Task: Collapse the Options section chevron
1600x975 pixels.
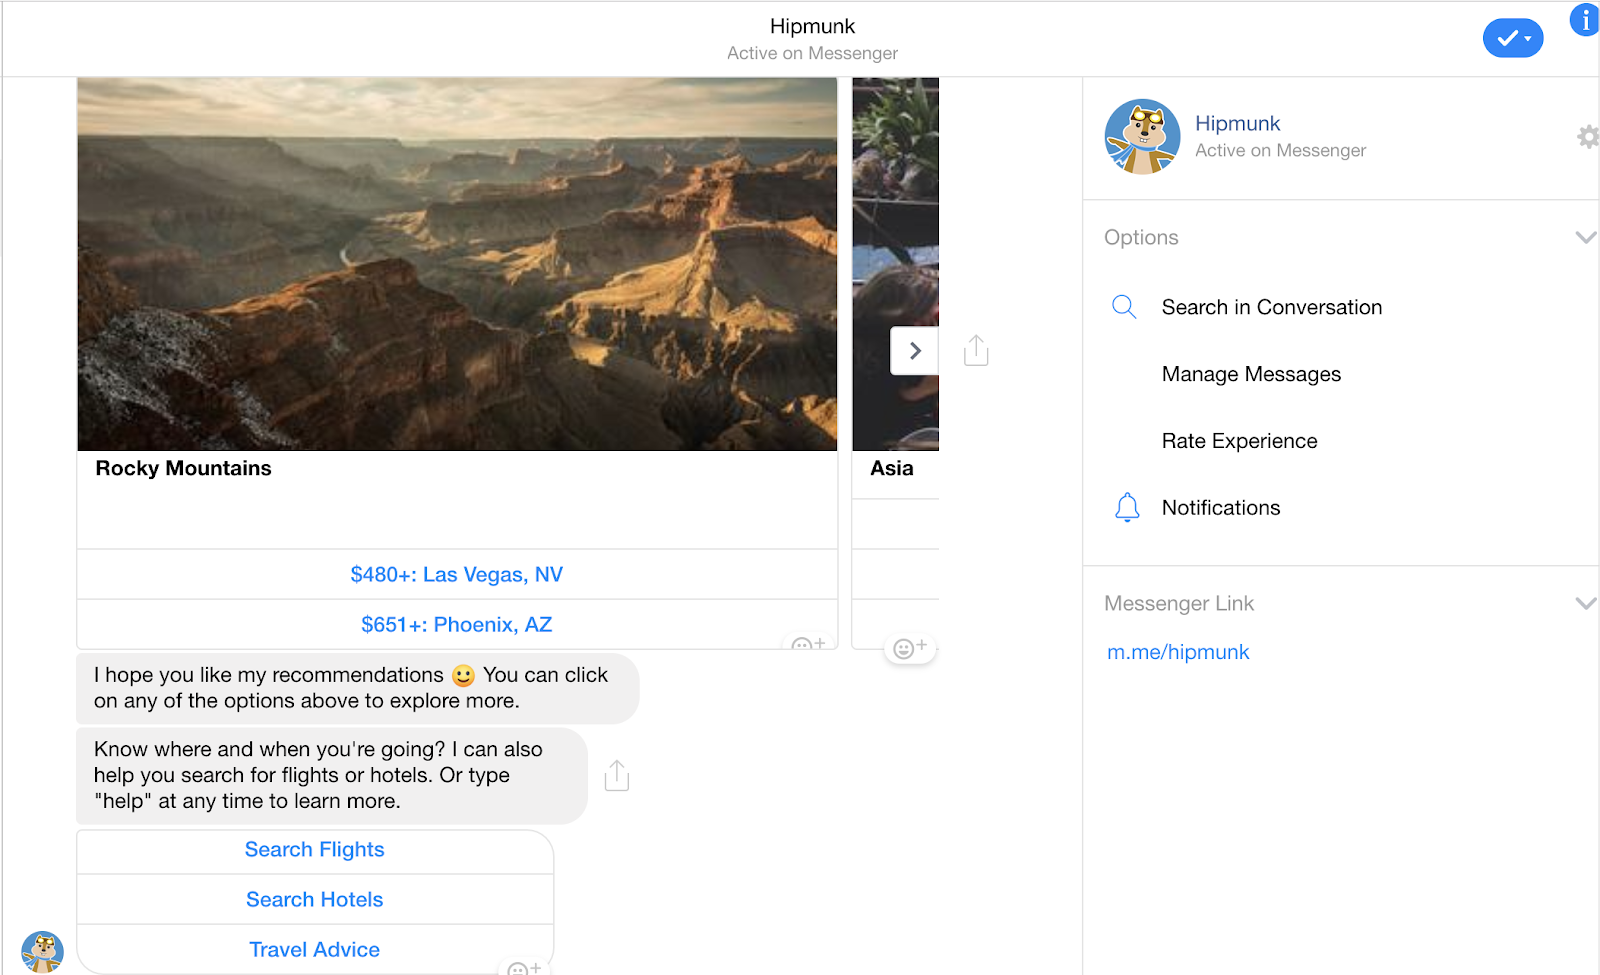Action: [x=1585, y=237]
